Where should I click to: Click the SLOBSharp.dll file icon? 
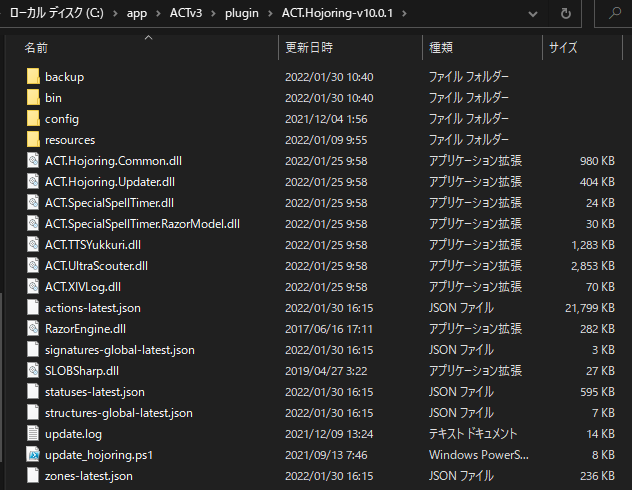(x=33, y=370)
